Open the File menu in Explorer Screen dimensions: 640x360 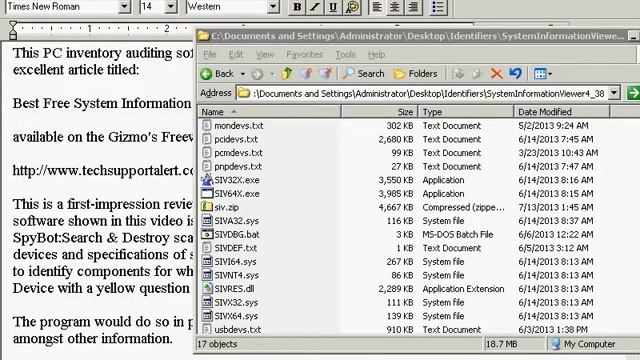pyautogui.click(x=209, y=55)
